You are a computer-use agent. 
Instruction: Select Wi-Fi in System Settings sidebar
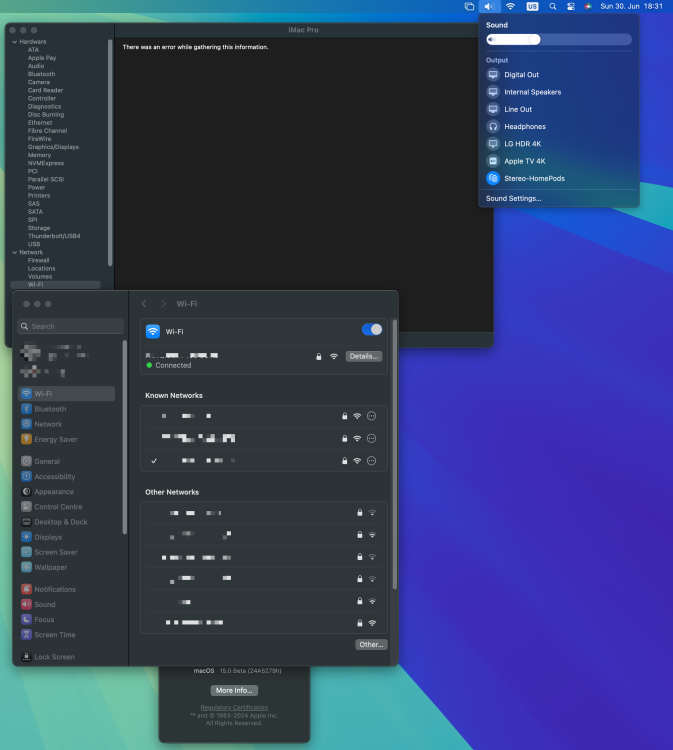[66, 394]
